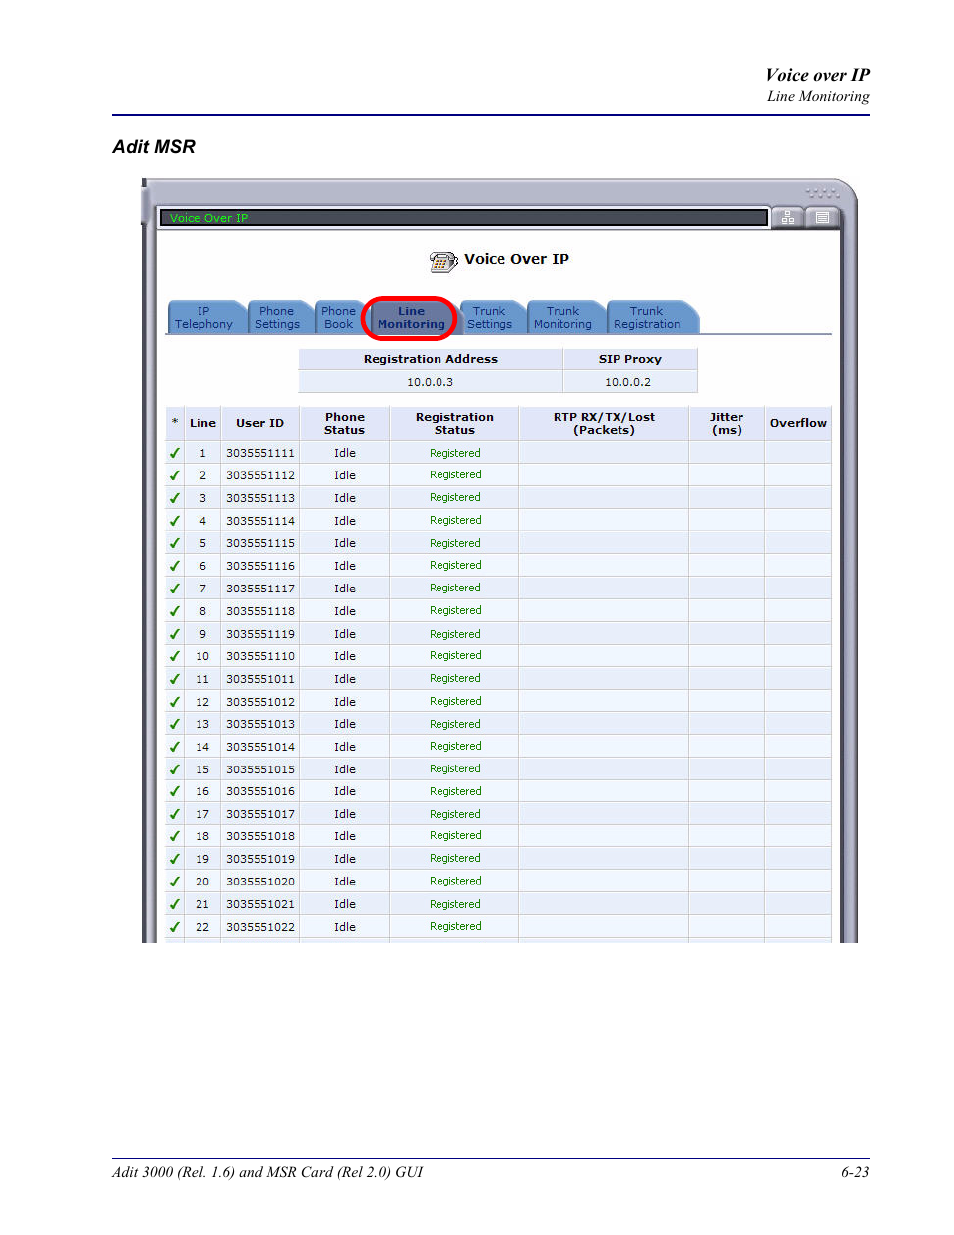The image size is (954, 1235).
Task: Click the checkmark icon for line 17
Action: click(175, 814)
